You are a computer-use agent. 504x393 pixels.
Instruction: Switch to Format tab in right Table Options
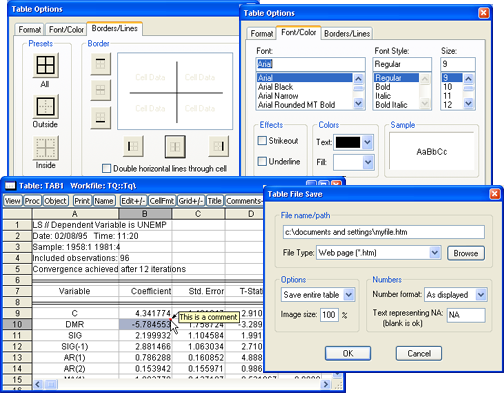pyautogui.click(x=262, y=34)
